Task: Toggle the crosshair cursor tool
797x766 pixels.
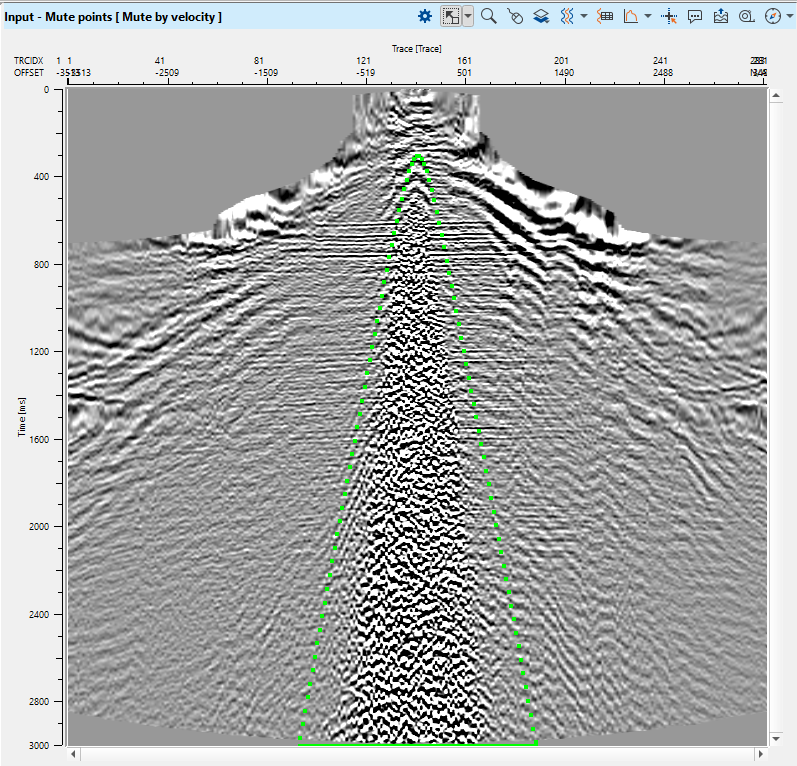Action: coord(670,16)
